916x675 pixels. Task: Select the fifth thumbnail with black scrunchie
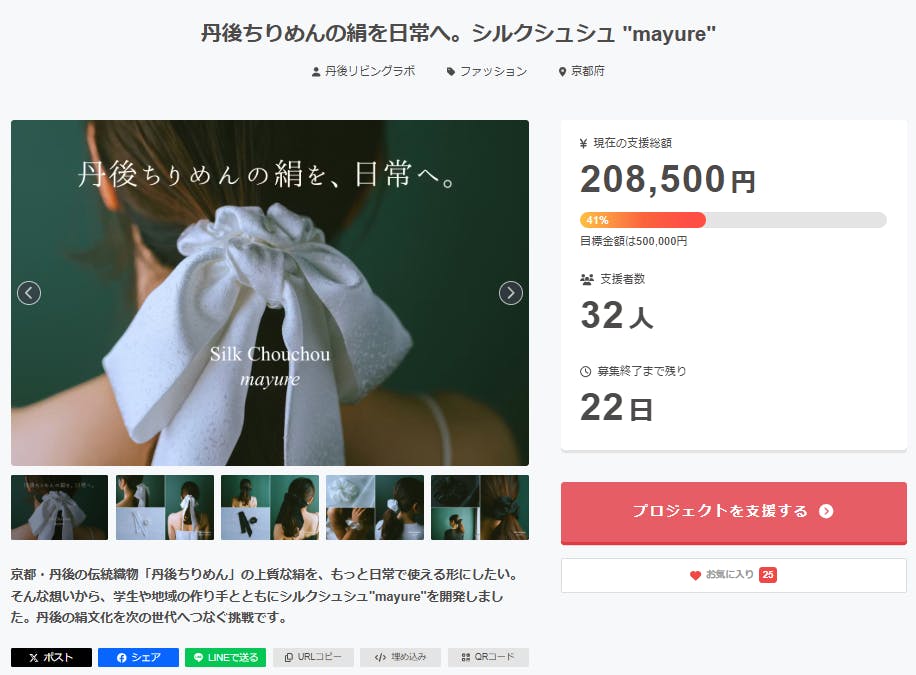(480, 507)
